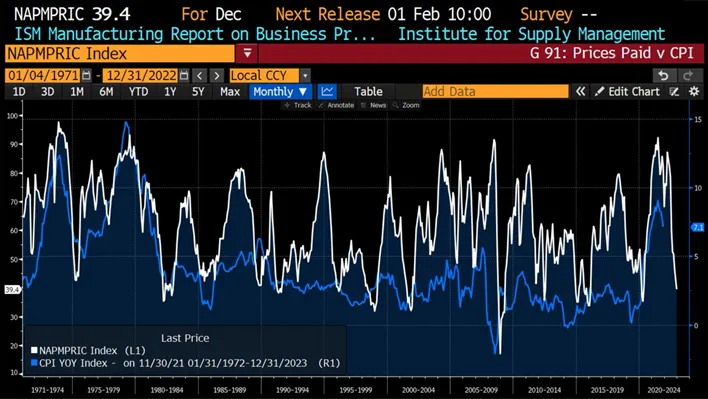Click the annotate pencil-box icon near gear
Screen dimensions: 708x399
pos(675,92)
